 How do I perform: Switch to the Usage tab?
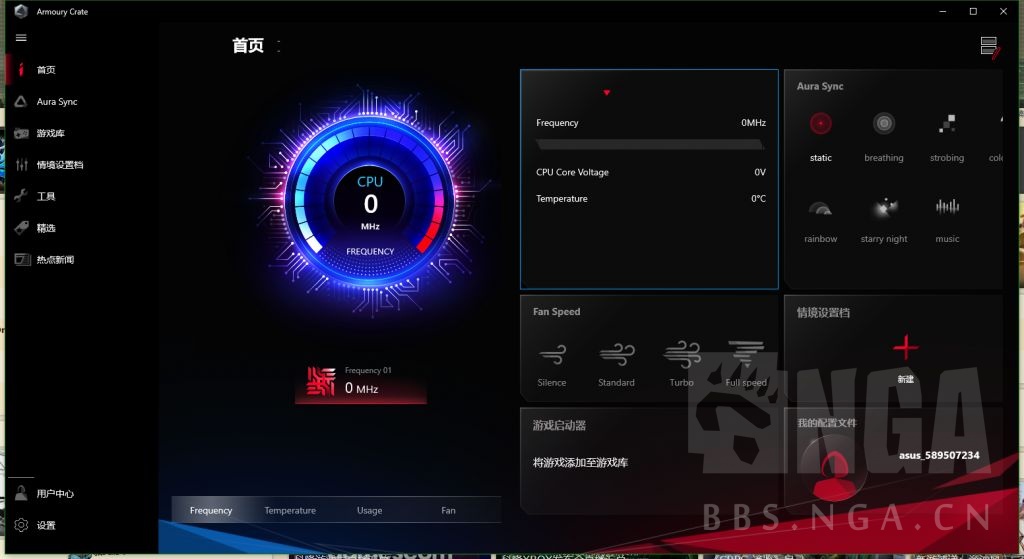370,510
